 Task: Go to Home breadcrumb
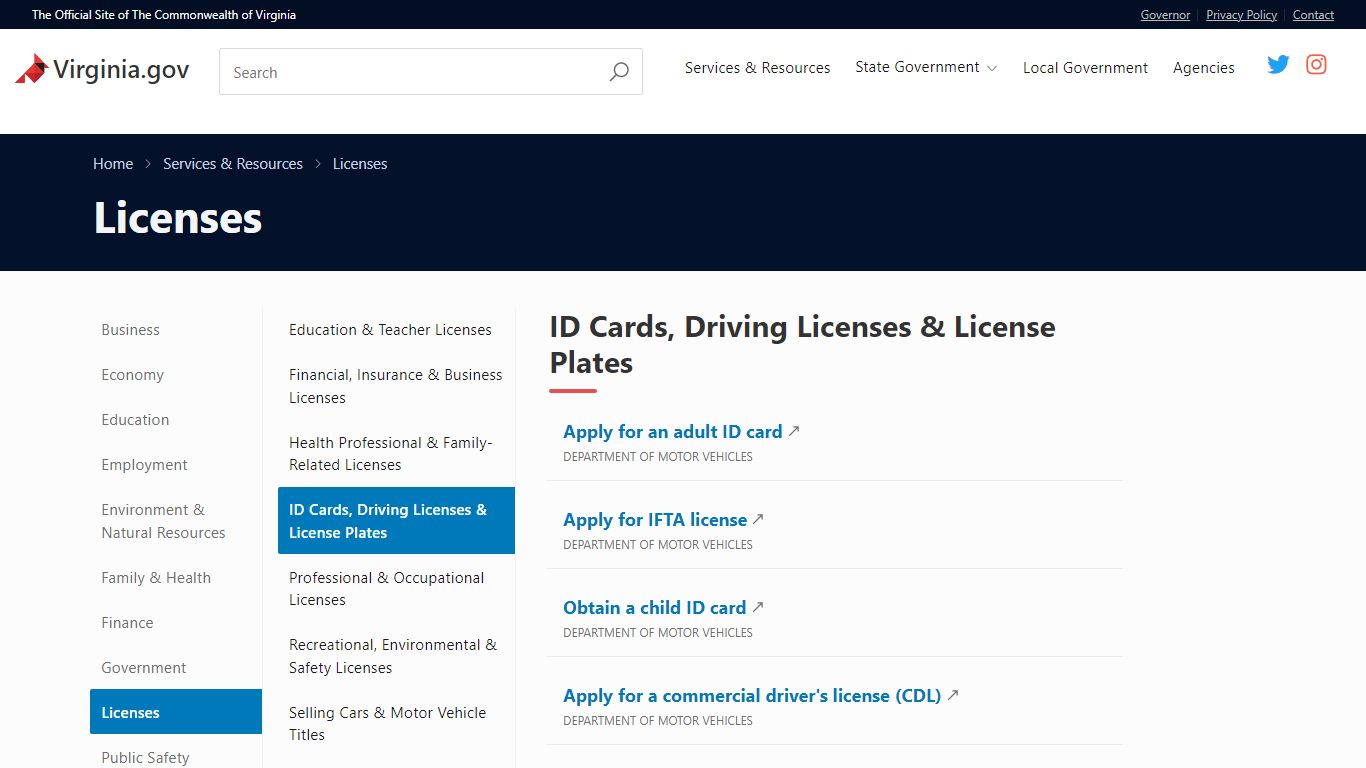(113, 164)
